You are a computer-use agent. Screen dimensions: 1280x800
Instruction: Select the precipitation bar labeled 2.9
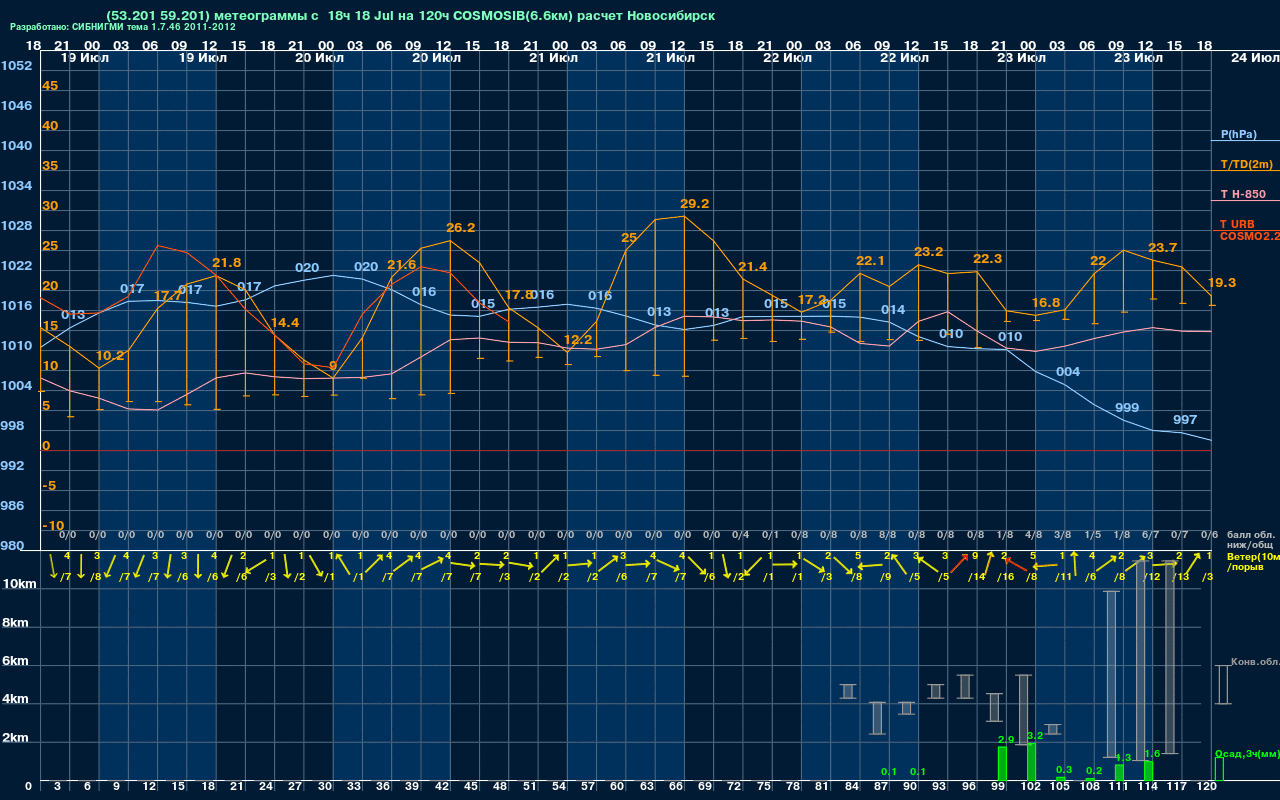click(x=1002, y=764)
